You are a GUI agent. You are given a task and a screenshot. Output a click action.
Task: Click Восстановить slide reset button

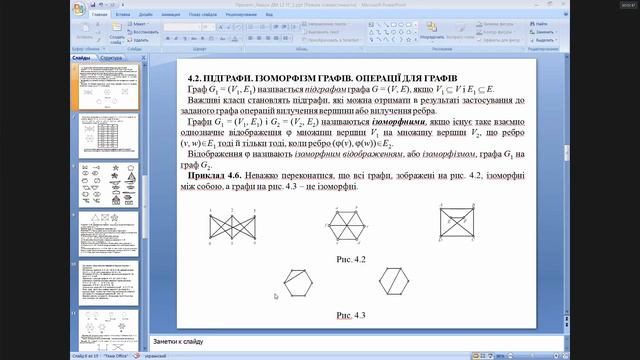coord(143,32)
